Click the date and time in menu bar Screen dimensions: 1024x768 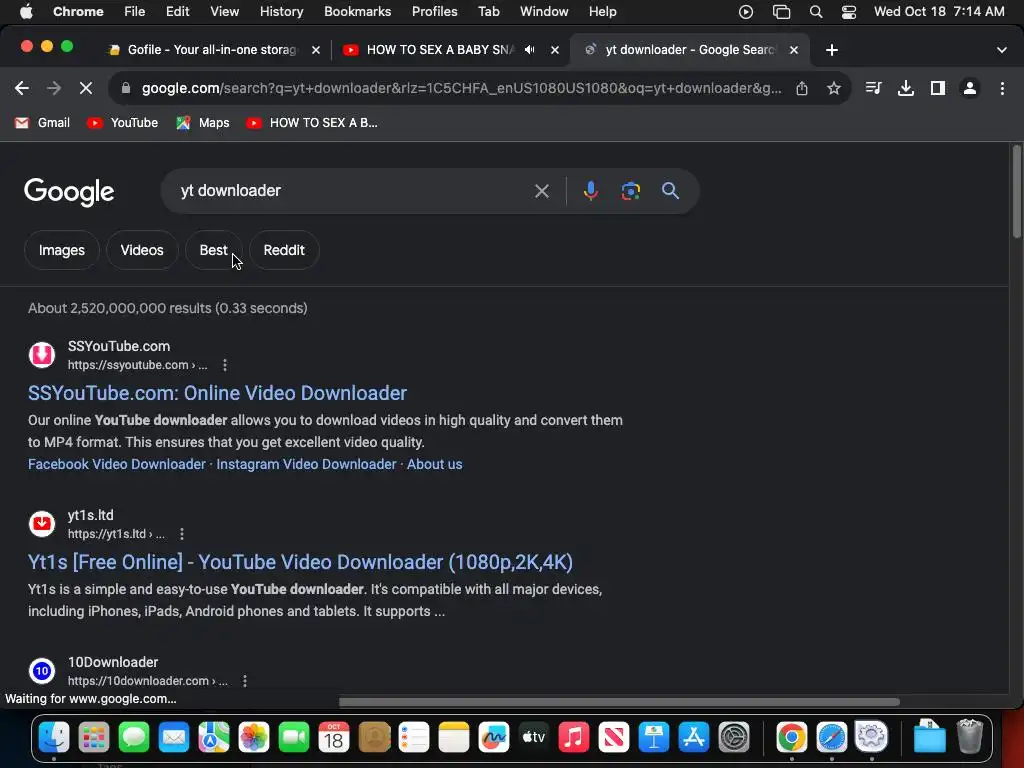coord(939,12)
